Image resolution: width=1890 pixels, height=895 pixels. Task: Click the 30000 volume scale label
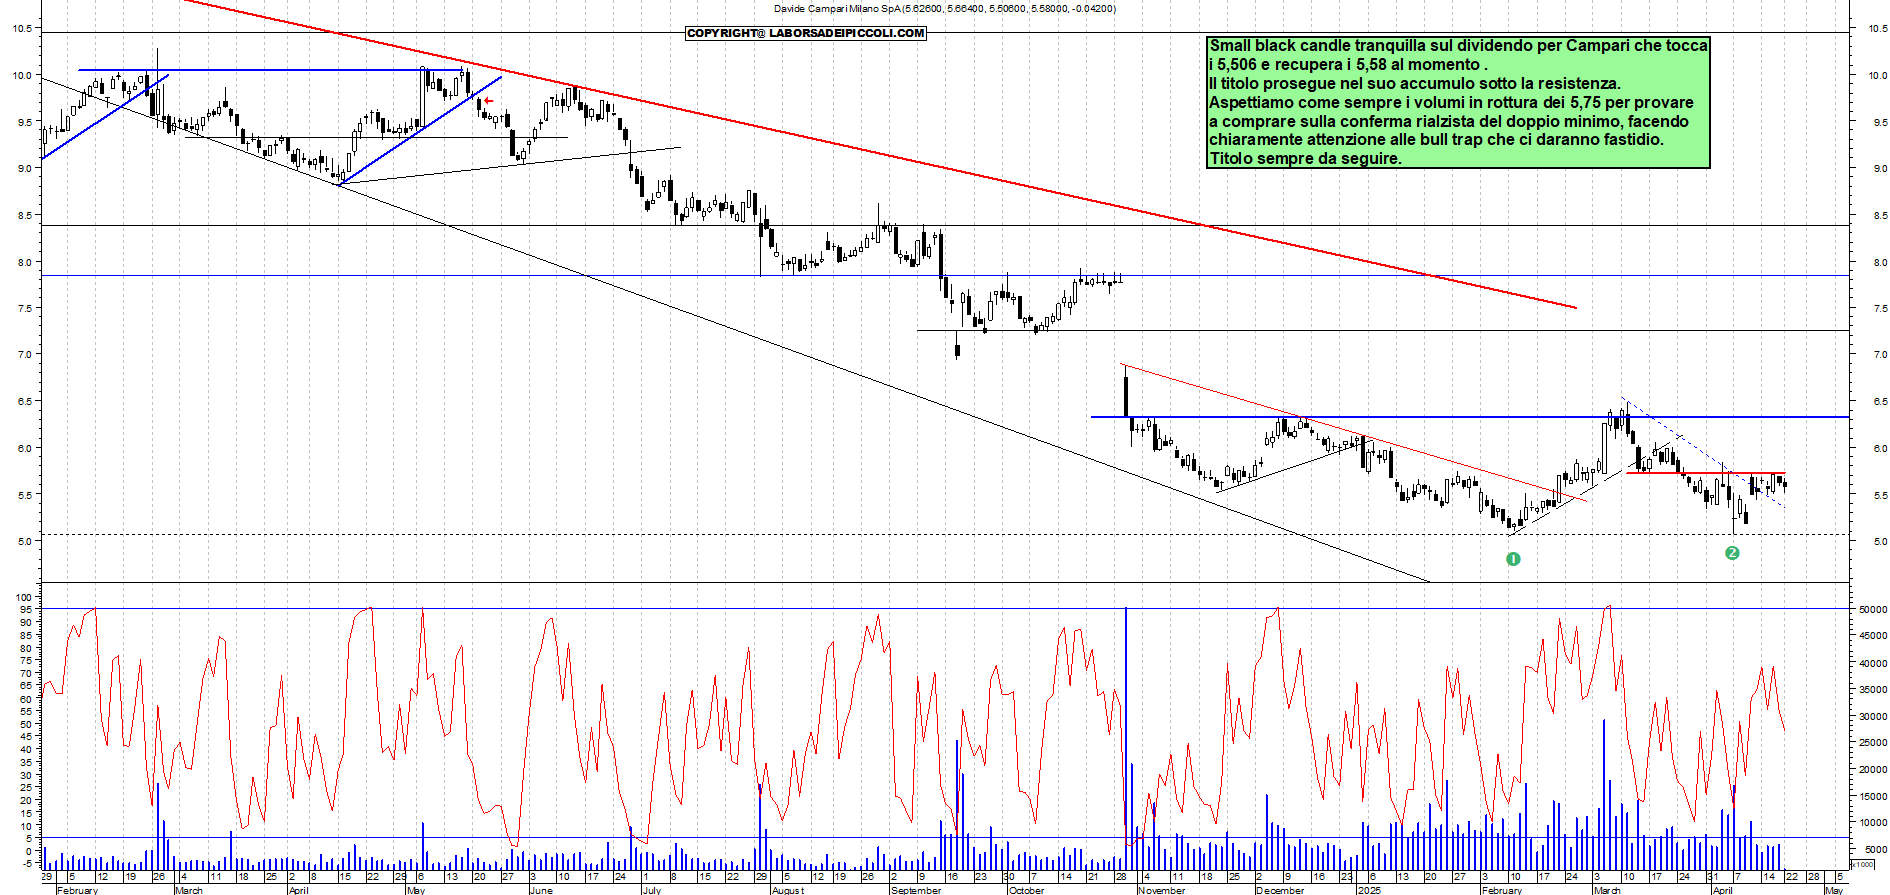1872,716
